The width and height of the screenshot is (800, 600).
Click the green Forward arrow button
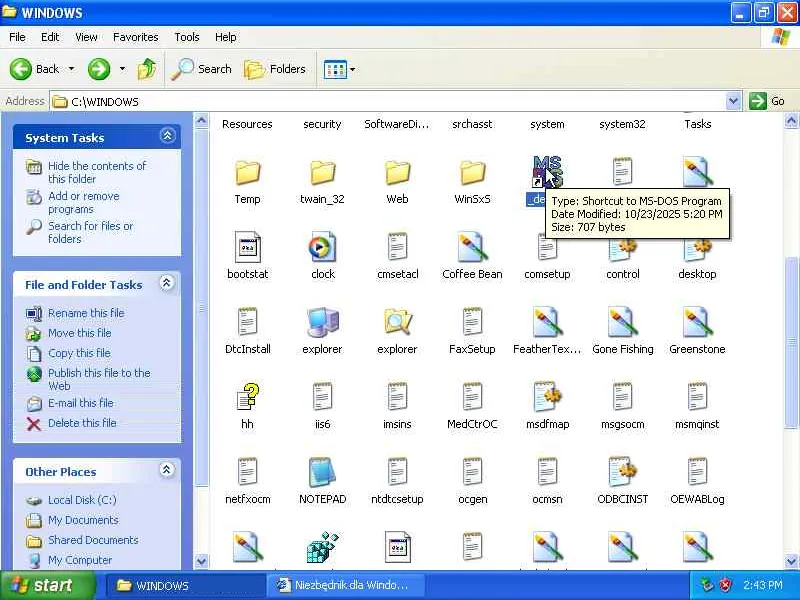(x=99, y=69)
